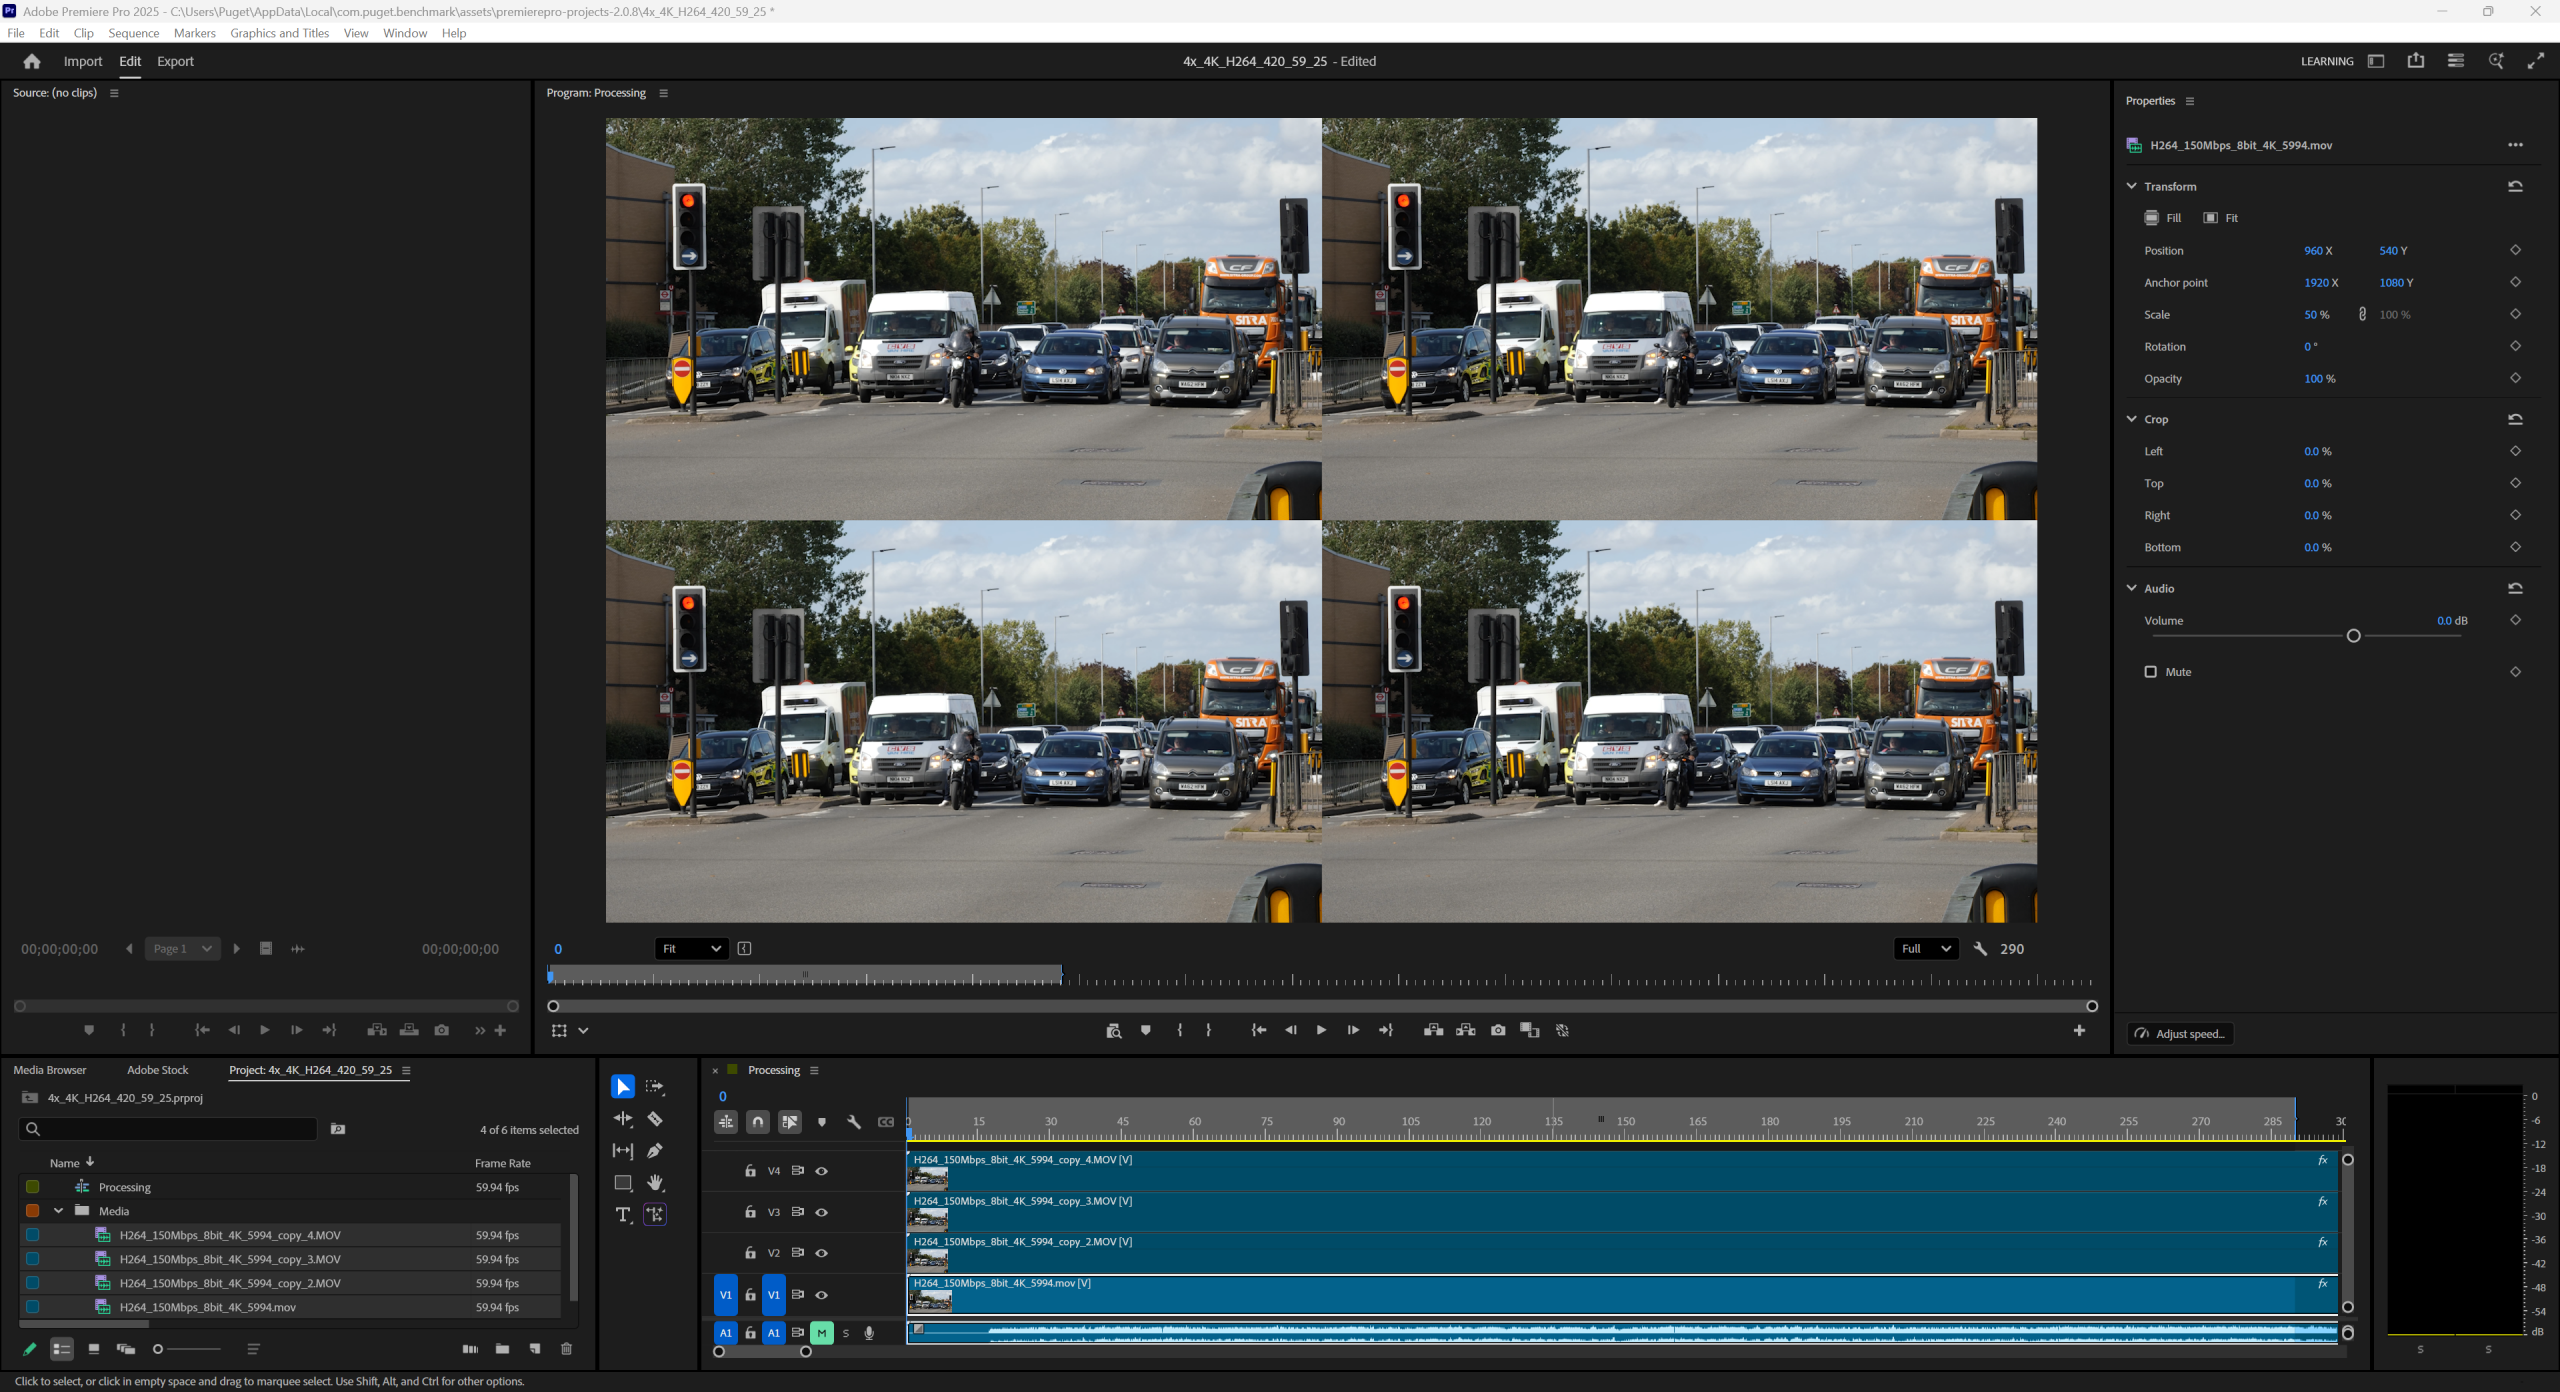Toggle Snap in the timeline with magnet icon
Screen dimensions: 2560x1392
click(x=758, y=1123)
